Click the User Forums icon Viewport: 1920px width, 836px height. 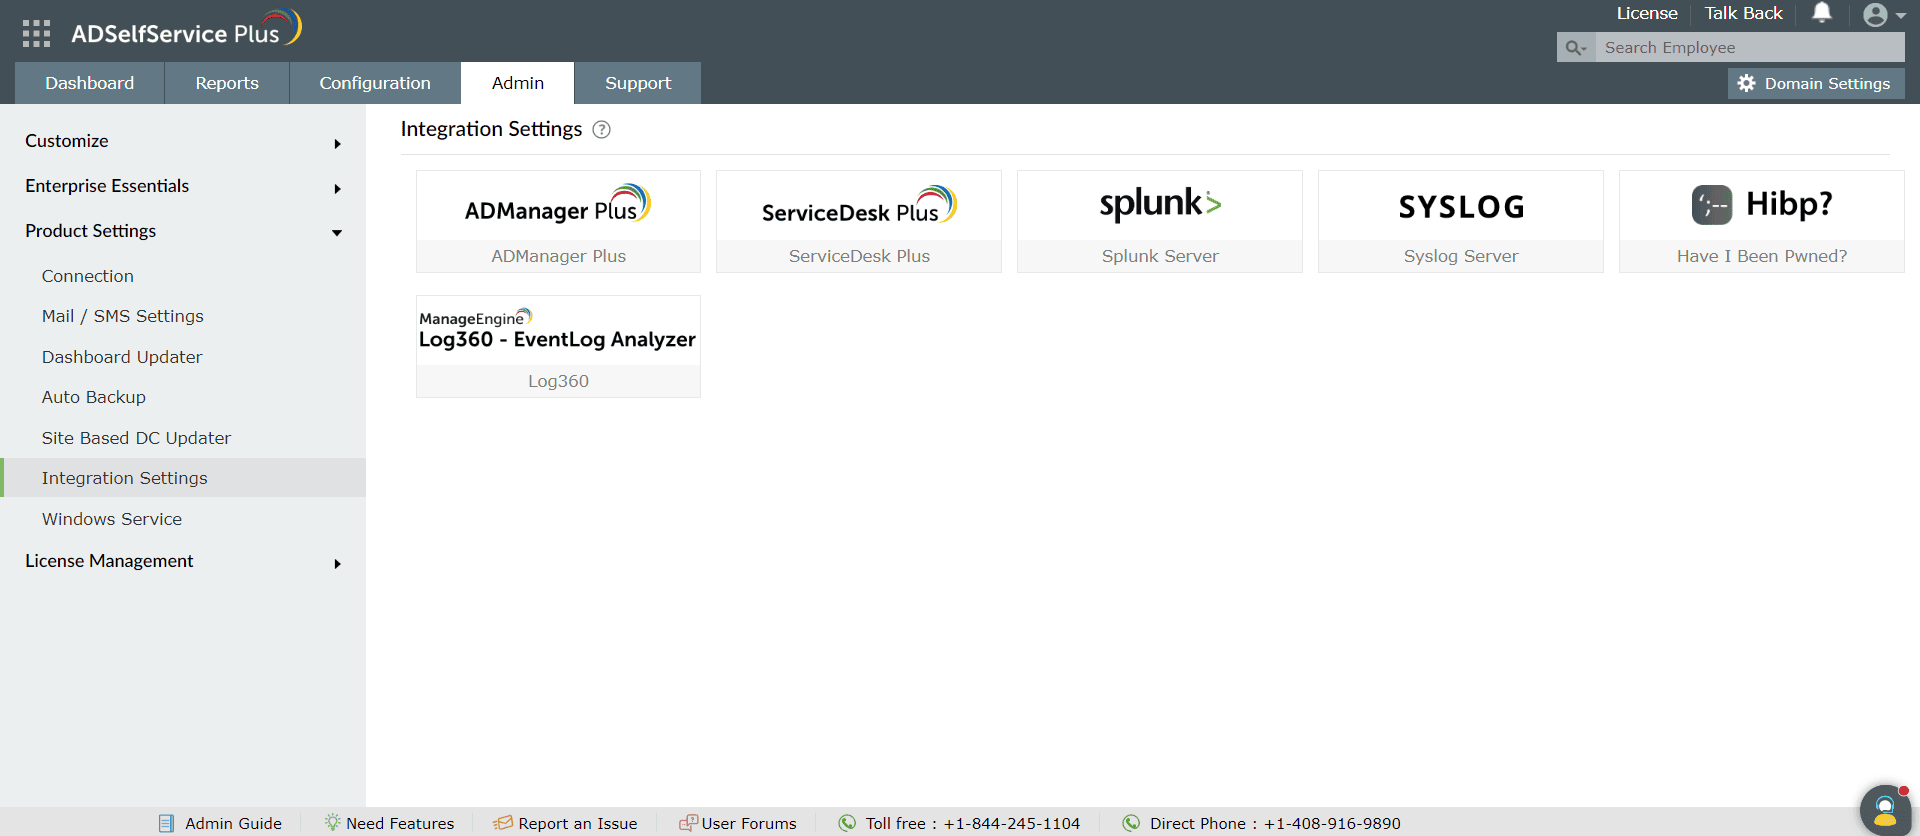coord(688,822)
